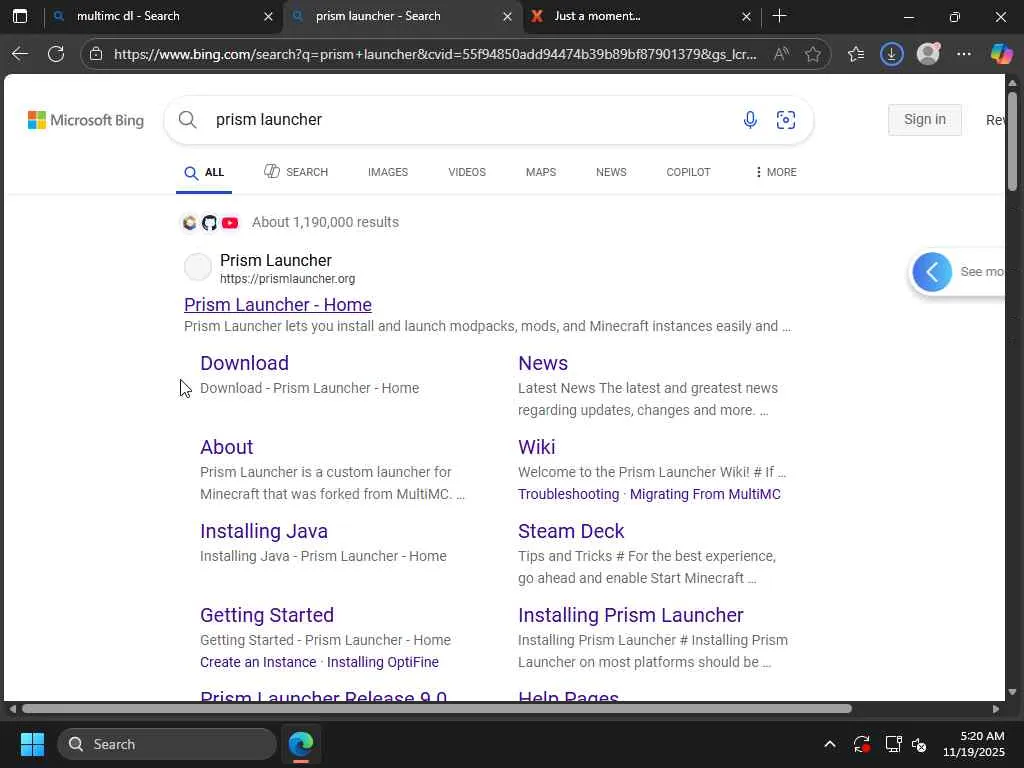
Task: Open the Settings and more ellipsis menu
Action: [964, 54]
